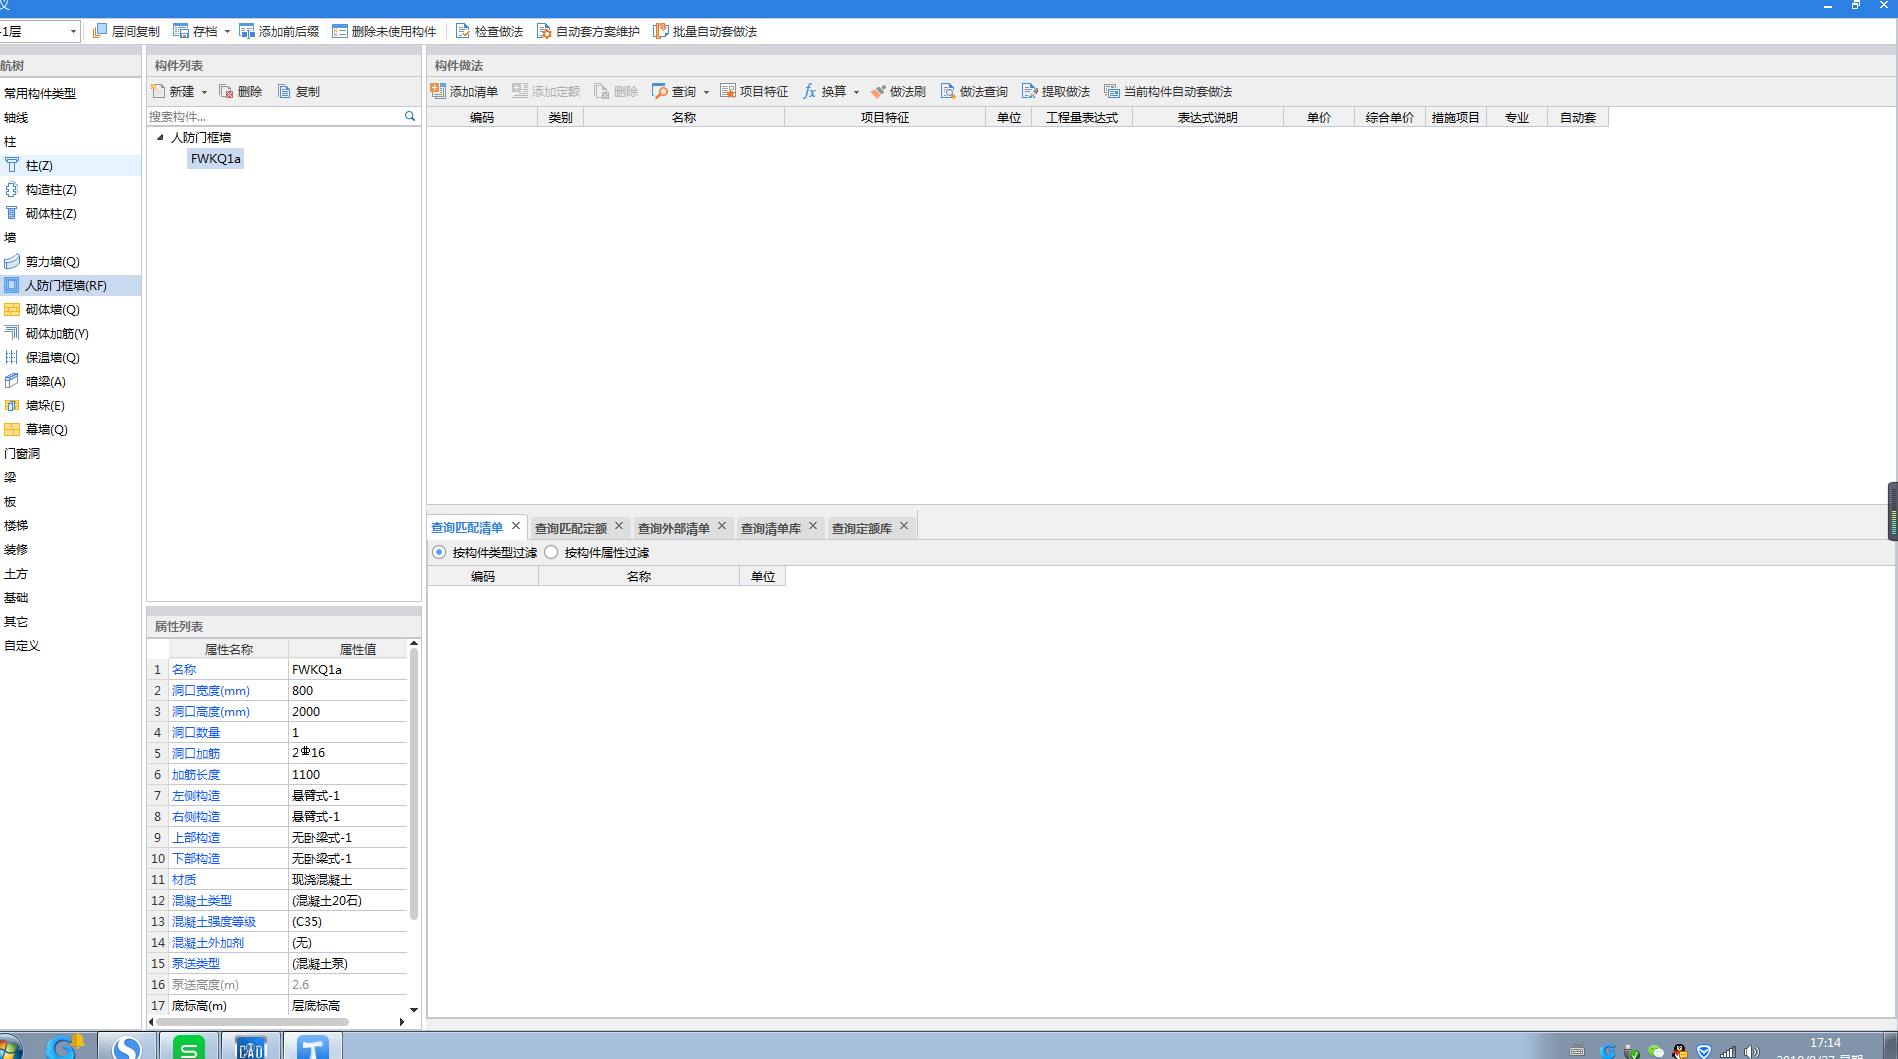
Task: Click the 查询 toolbar icon
Action: 660,92
